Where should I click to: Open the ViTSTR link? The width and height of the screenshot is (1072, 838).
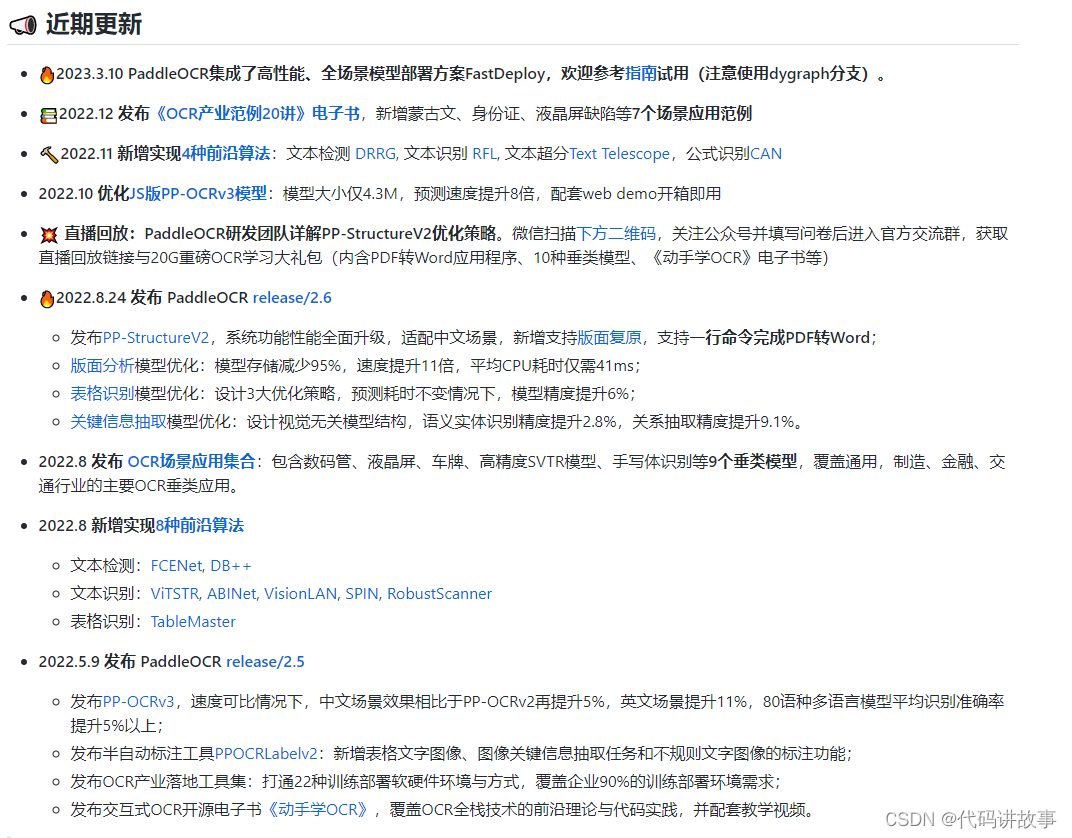click(x=174, y=594)
